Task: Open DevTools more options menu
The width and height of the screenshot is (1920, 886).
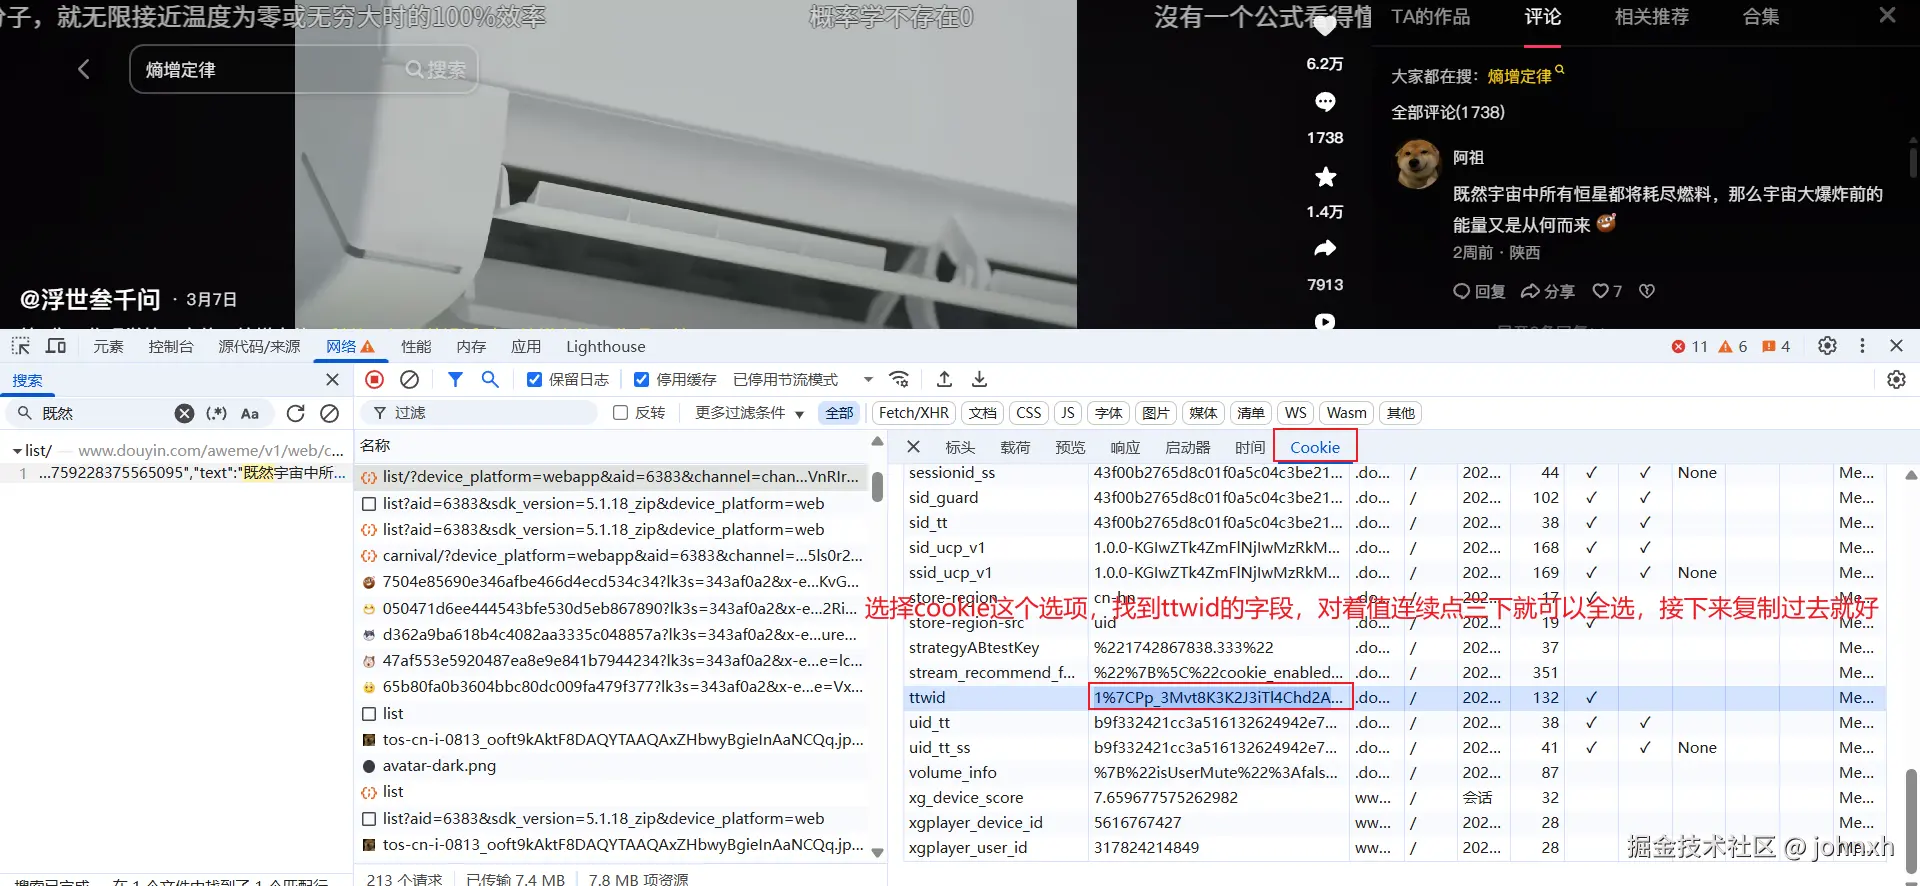Action: click(1862, 345)
